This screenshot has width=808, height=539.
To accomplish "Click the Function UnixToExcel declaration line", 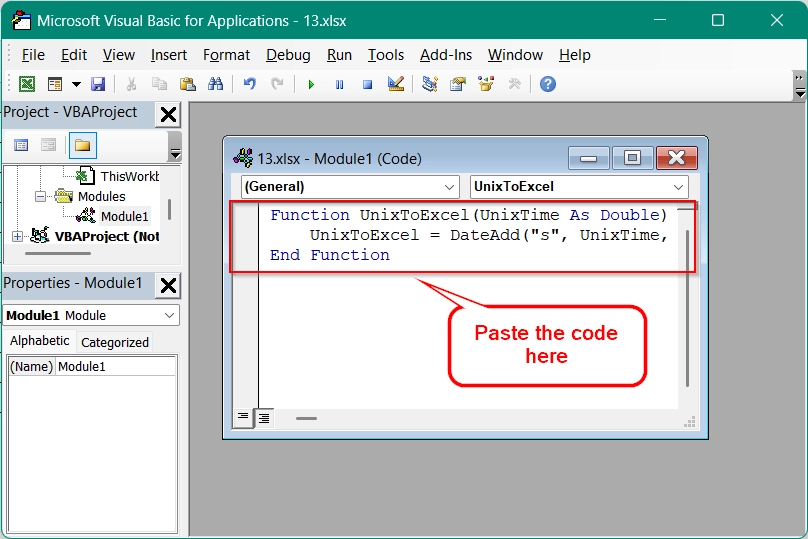I will 468,215.
